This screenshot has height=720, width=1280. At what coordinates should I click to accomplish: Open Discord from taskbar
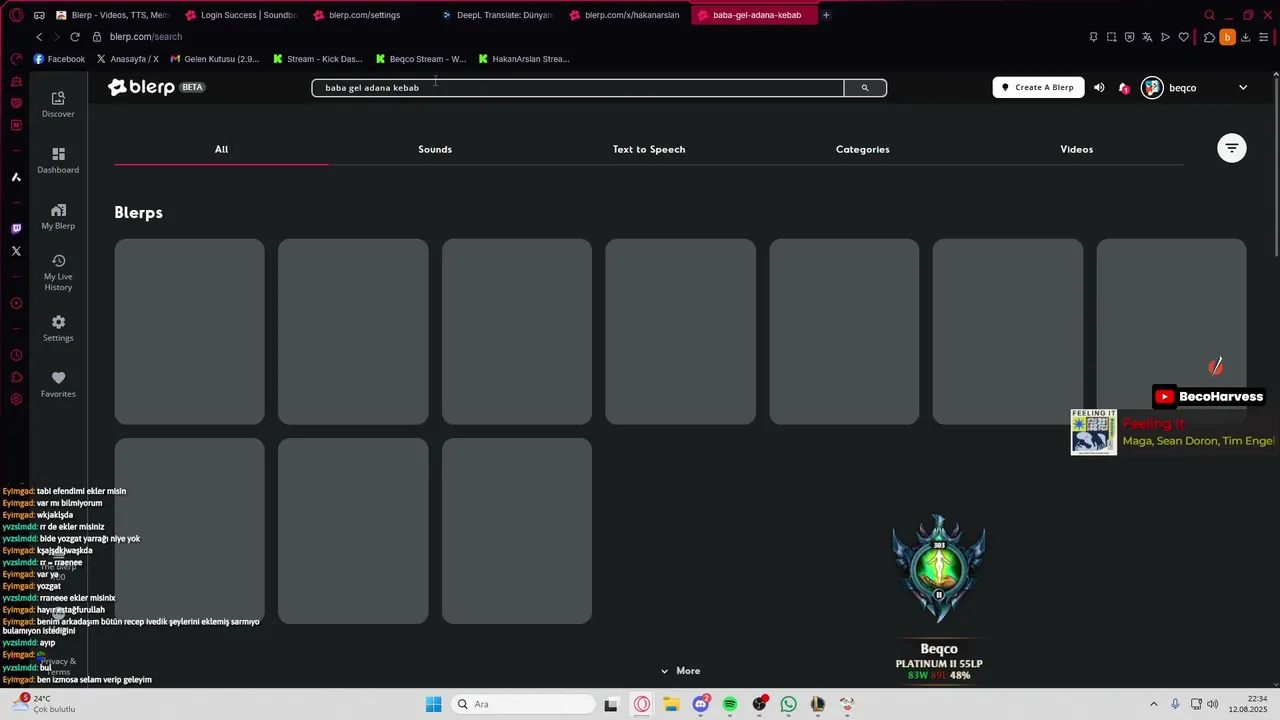pyautogui.click(x=701, y=704)
